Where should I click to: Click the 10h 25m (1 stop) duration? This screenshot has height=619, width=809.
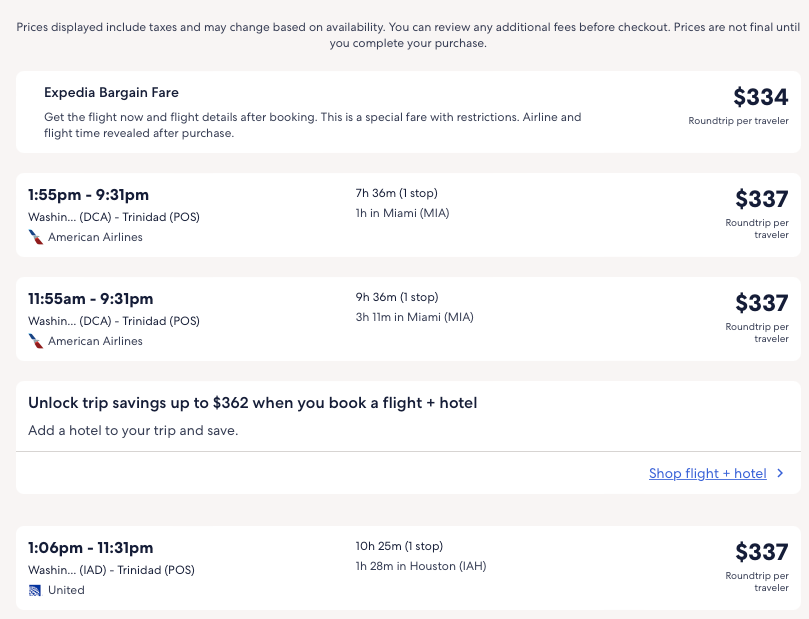pyautogui.click(x=397, y=546)
